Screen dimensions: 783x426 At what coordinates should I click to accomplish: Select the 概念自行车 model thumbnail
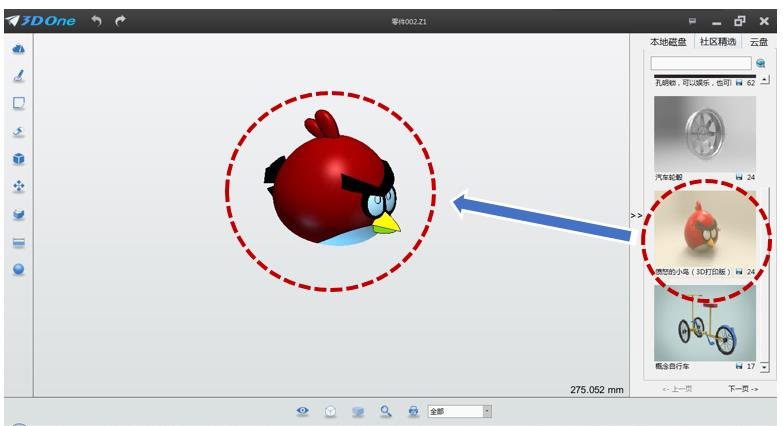click(705, 322)
